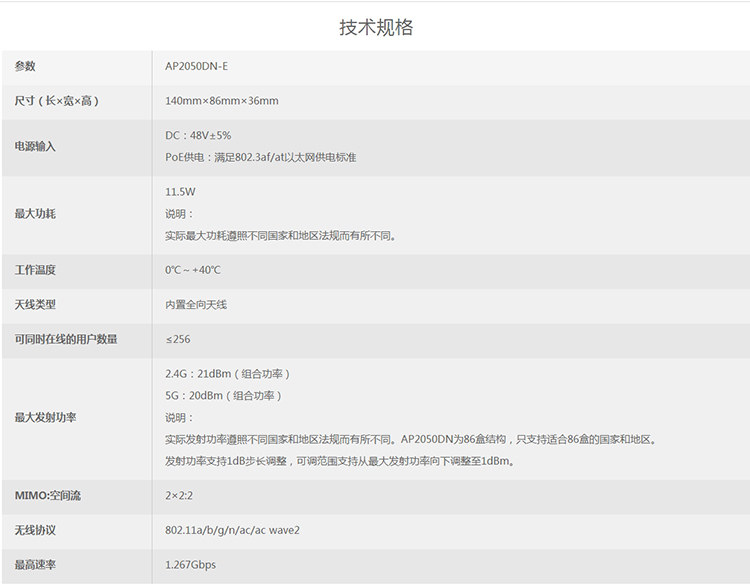Screen dimensions: 750x587
Task: Click the 2.4G：21dBm（组合功率）line
Action: point(228,374)
